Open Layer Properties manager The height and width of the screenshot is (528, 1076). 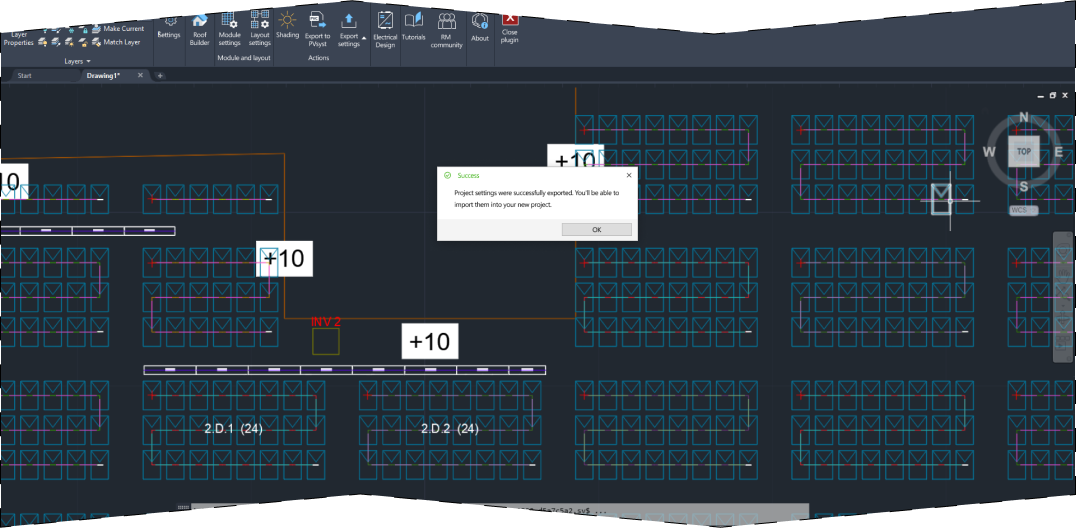(x=19, y=38)
